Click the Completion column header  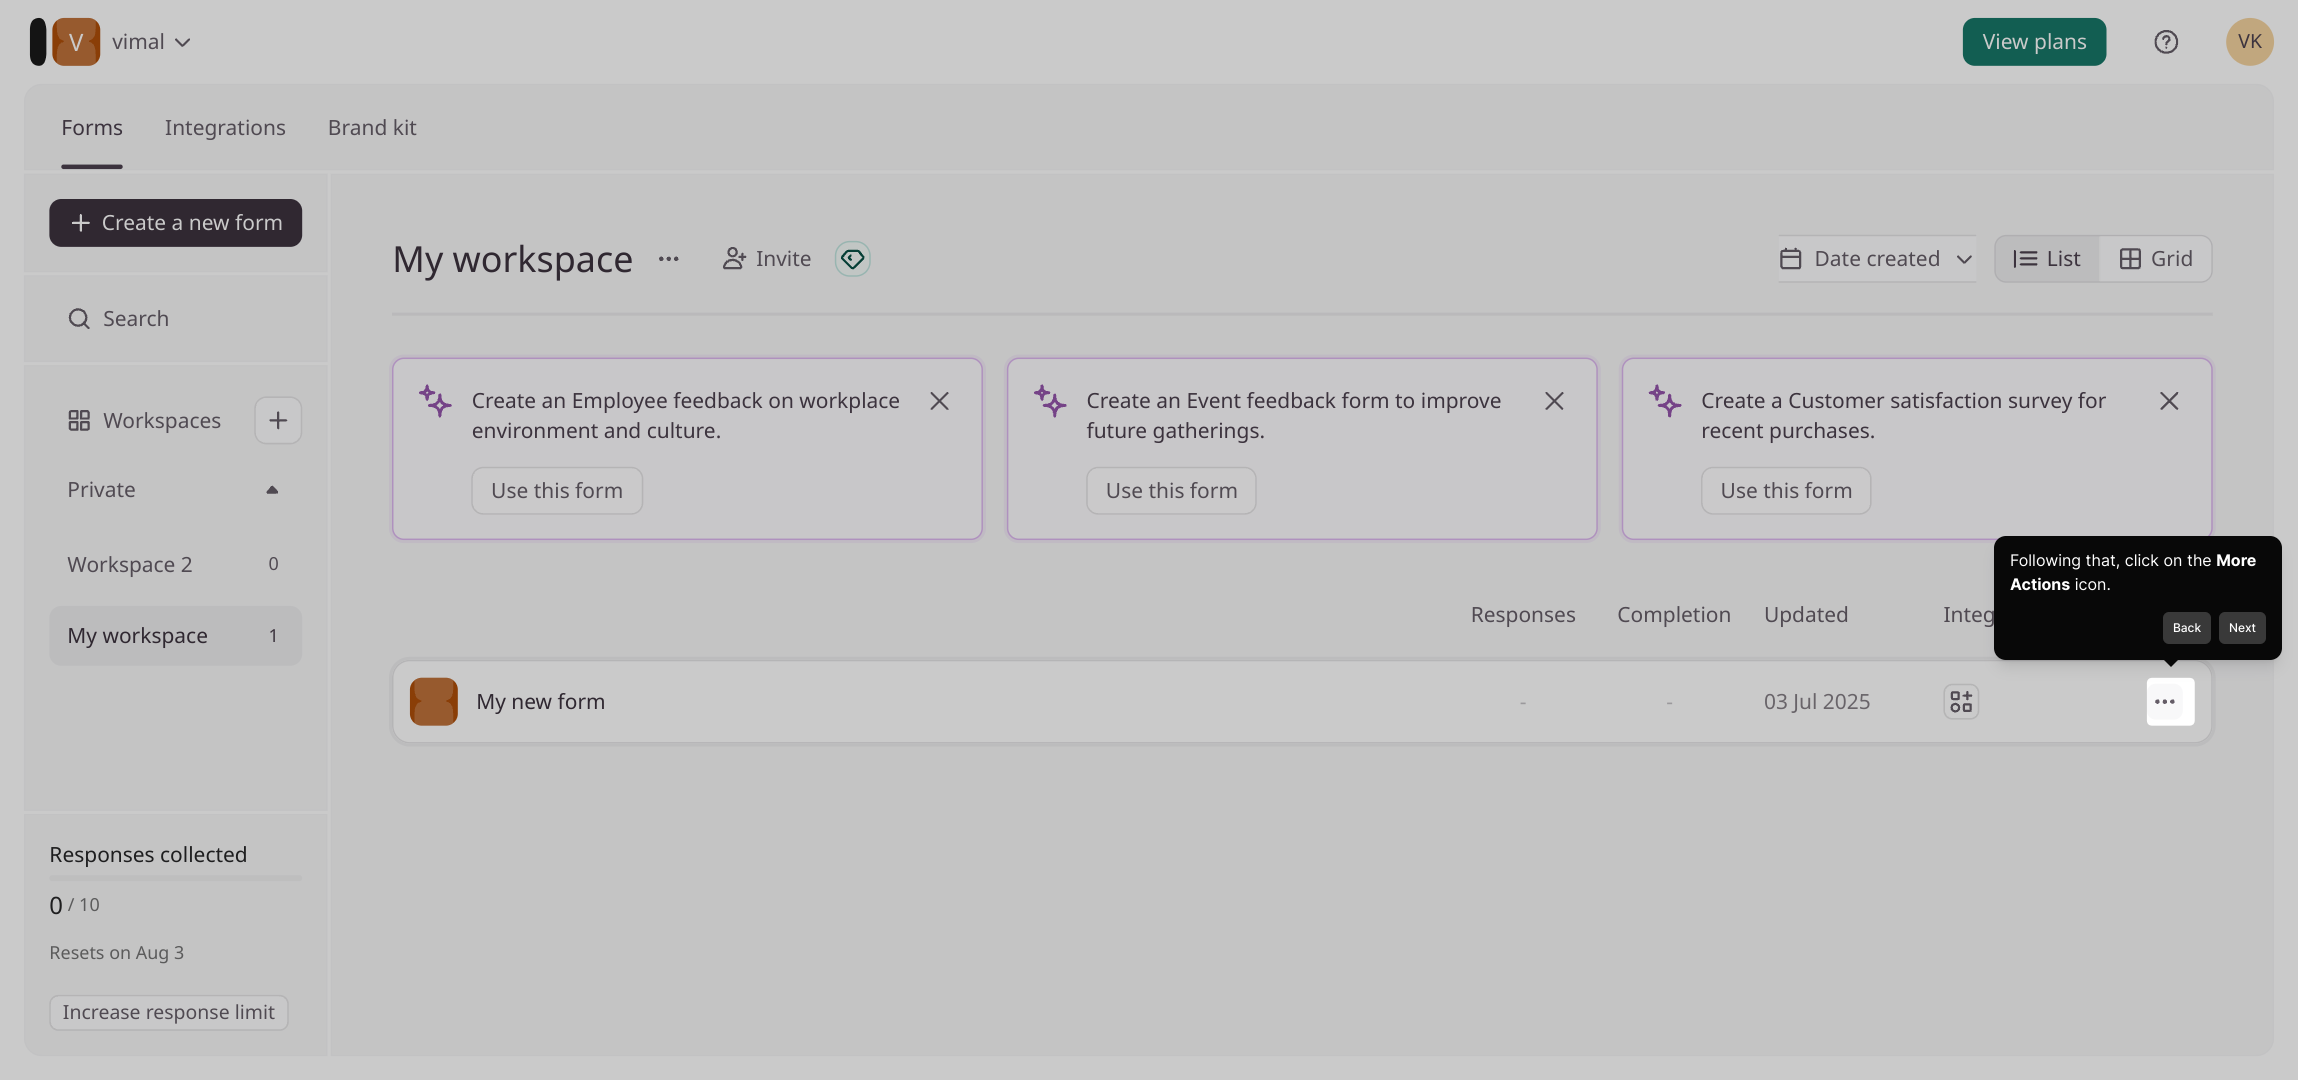[1674, 615]
